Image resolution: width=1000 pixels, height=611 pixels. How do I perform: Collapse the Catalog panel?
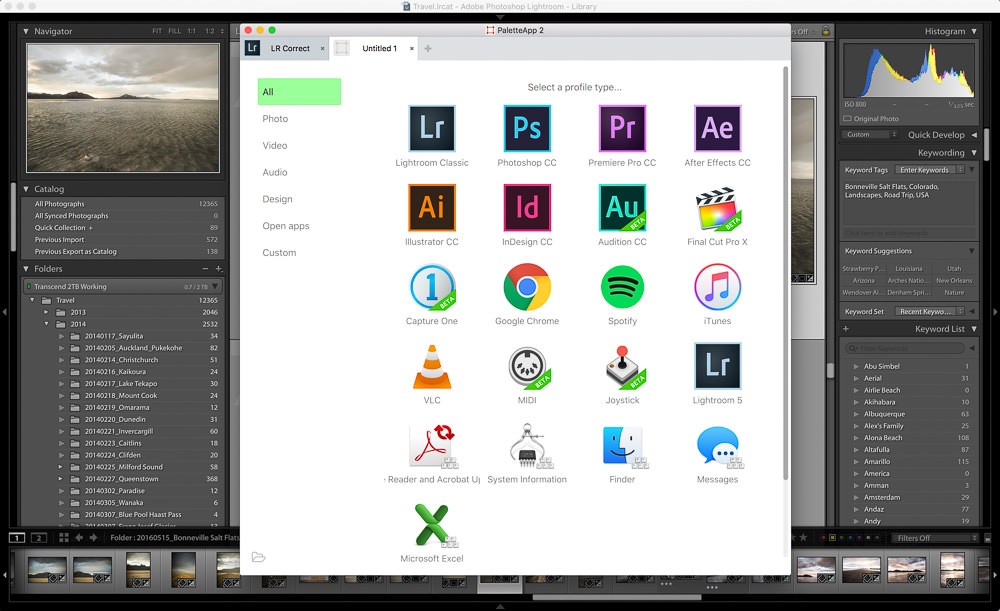tap(26, 189)
